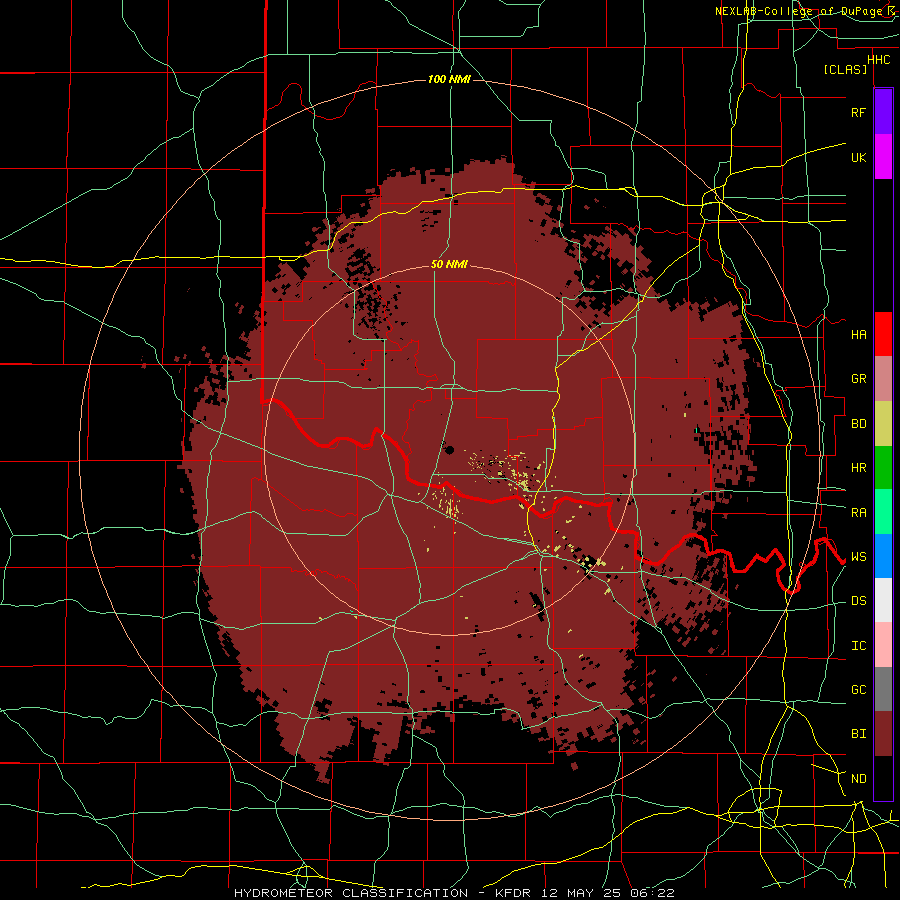Viewport: 900px width, 900px height.
Task: Click the HR label in the legend
Action: 858,468
